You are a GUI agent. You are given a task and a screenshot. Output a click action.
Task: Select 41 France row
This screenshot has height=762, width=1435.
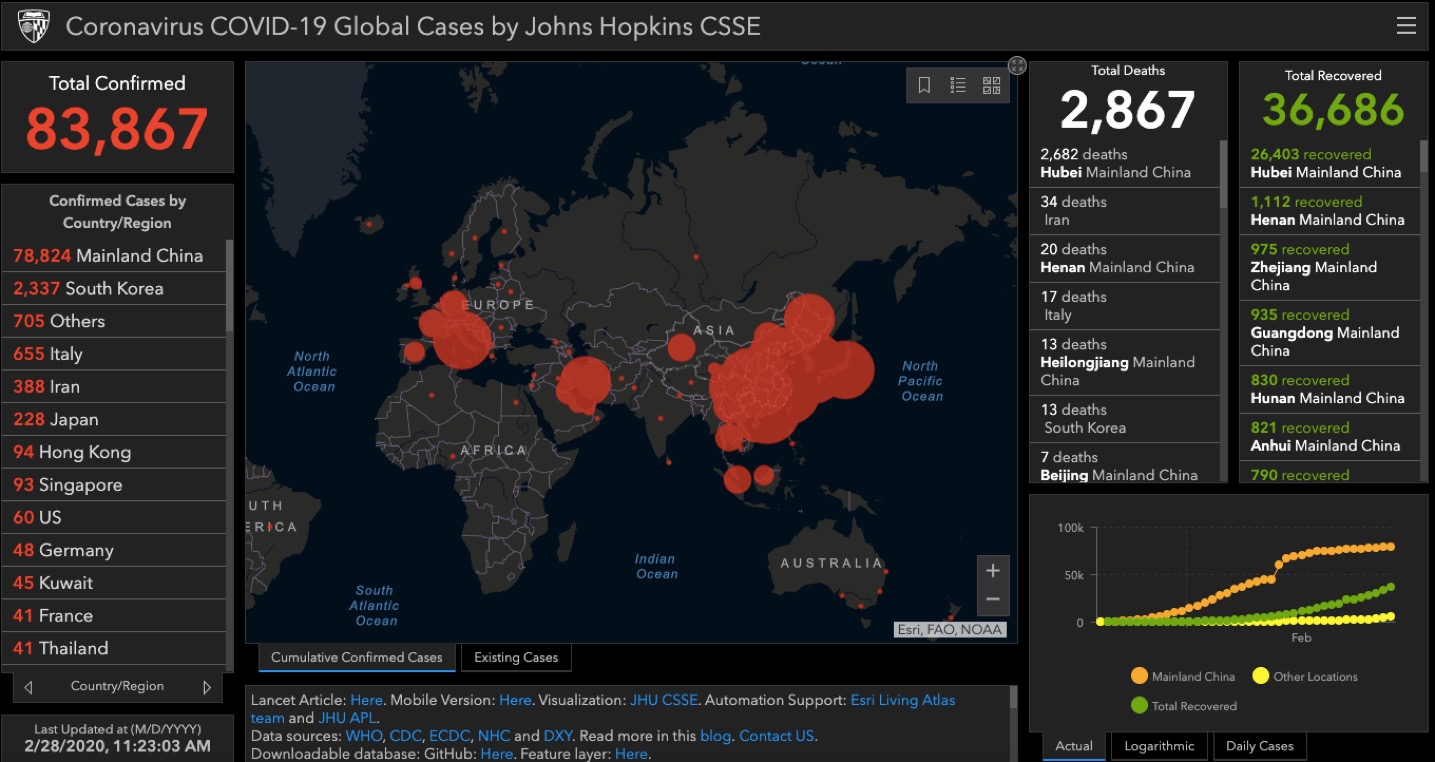[x=115, y=616]
